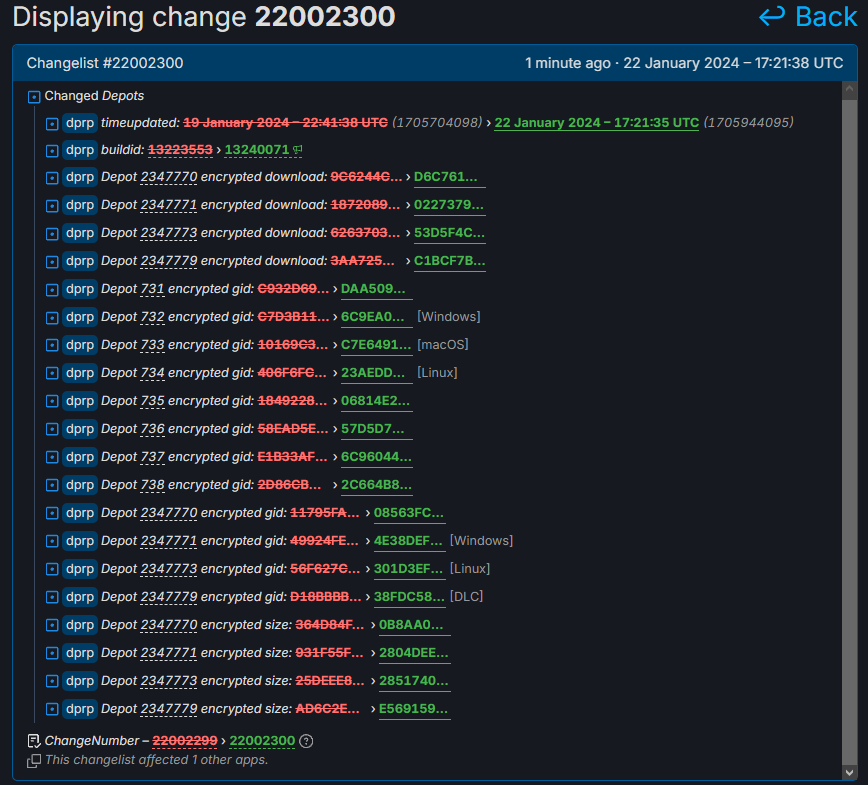Click the [DLC] label on Depot 2347779 row
The image size is (868, 785).
467,596
